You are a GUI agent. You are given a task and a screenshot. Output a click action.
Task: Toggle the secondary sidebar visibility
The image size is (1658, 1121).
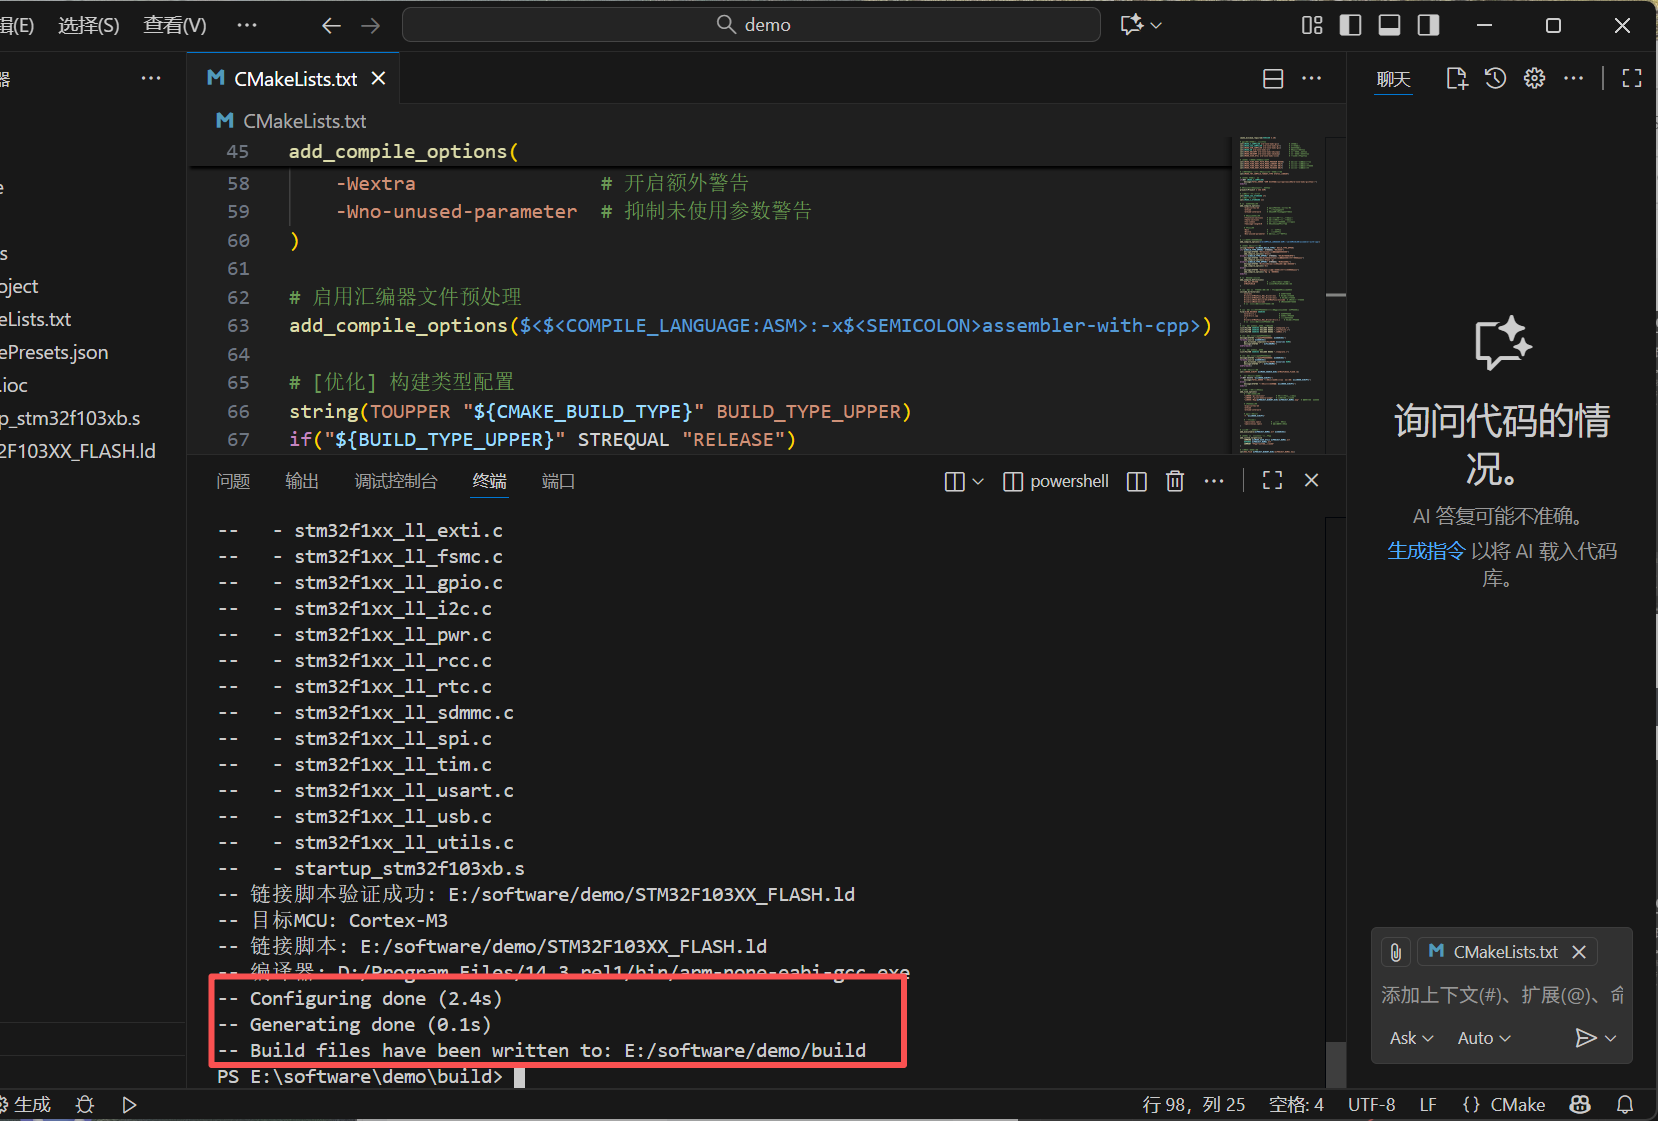(x=1427, y=25)
